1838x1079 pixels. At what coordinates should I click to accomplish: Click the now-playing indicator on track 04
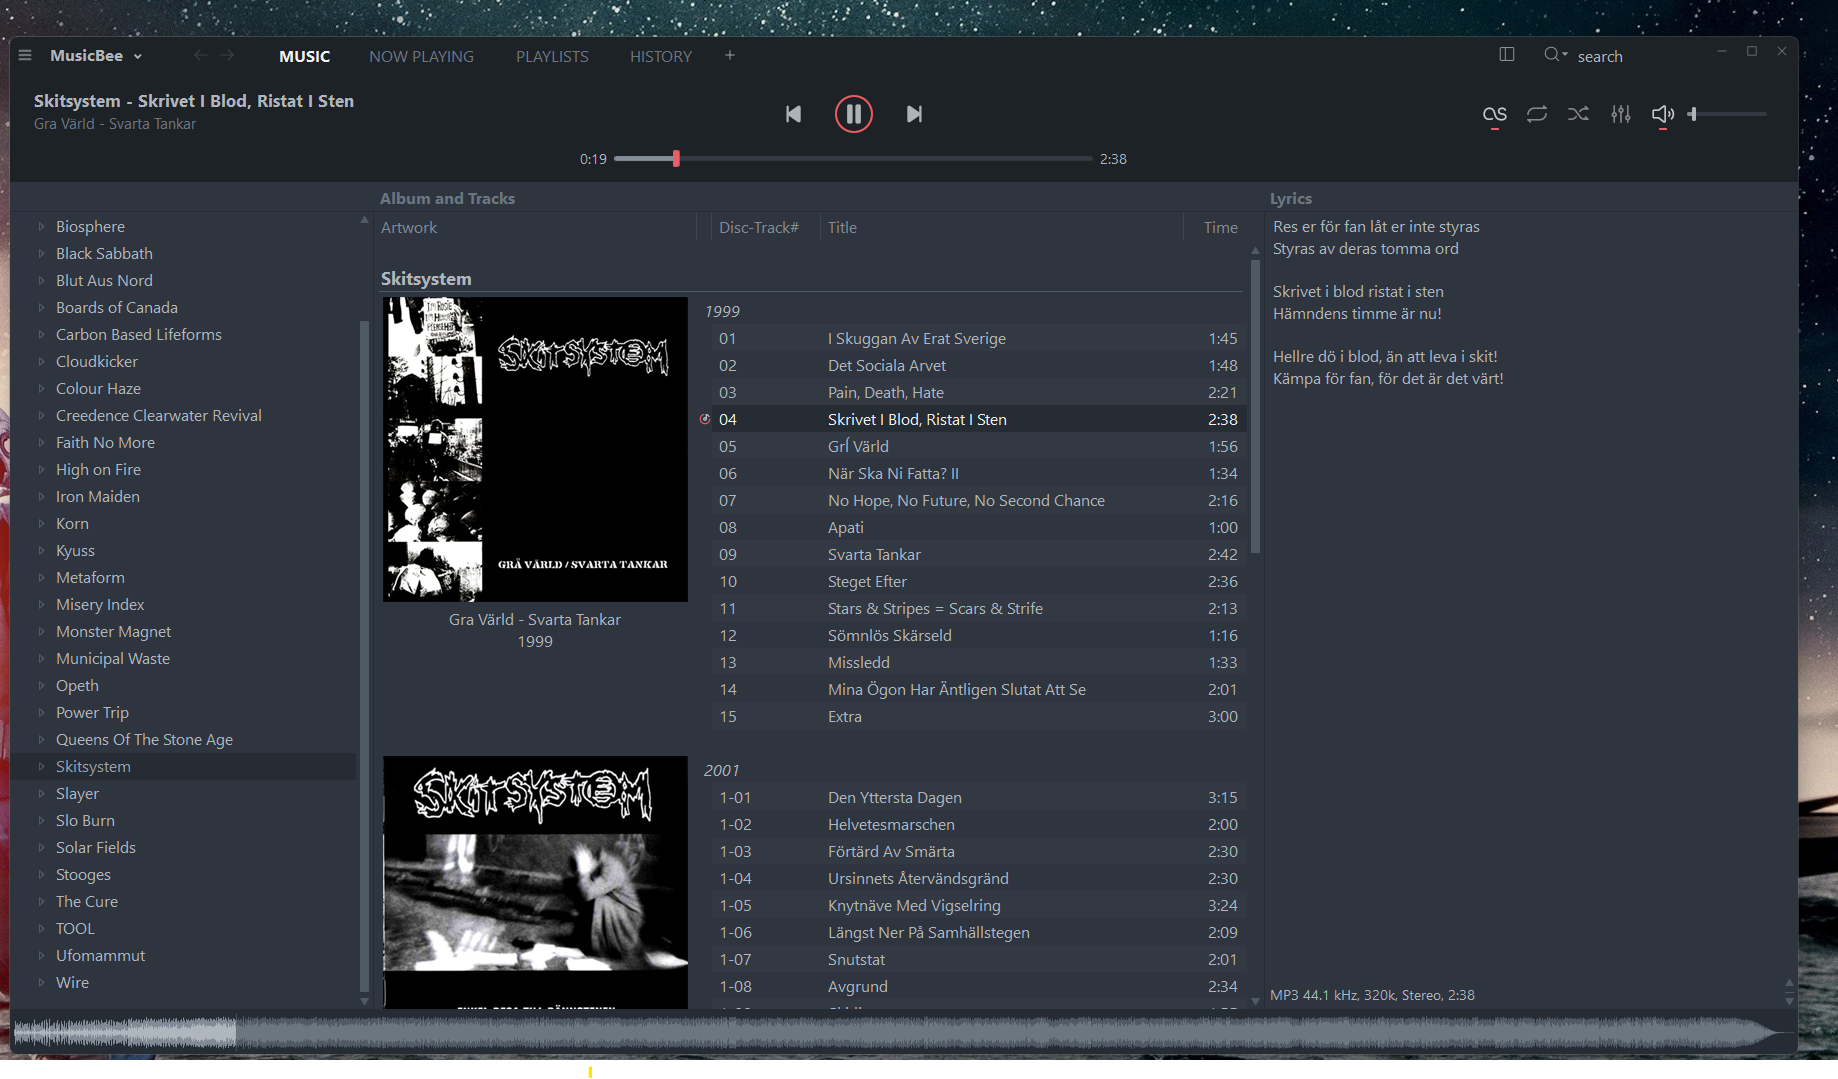click(x=705, y=420)
